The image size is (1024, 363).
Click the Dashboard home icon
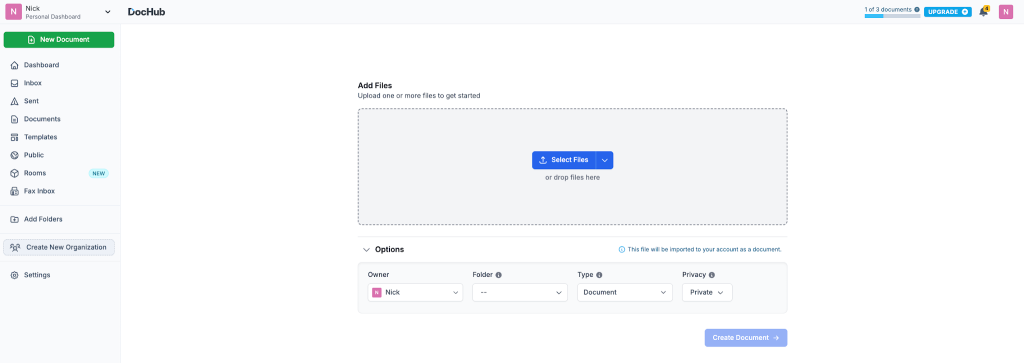[x=14, y=65]
